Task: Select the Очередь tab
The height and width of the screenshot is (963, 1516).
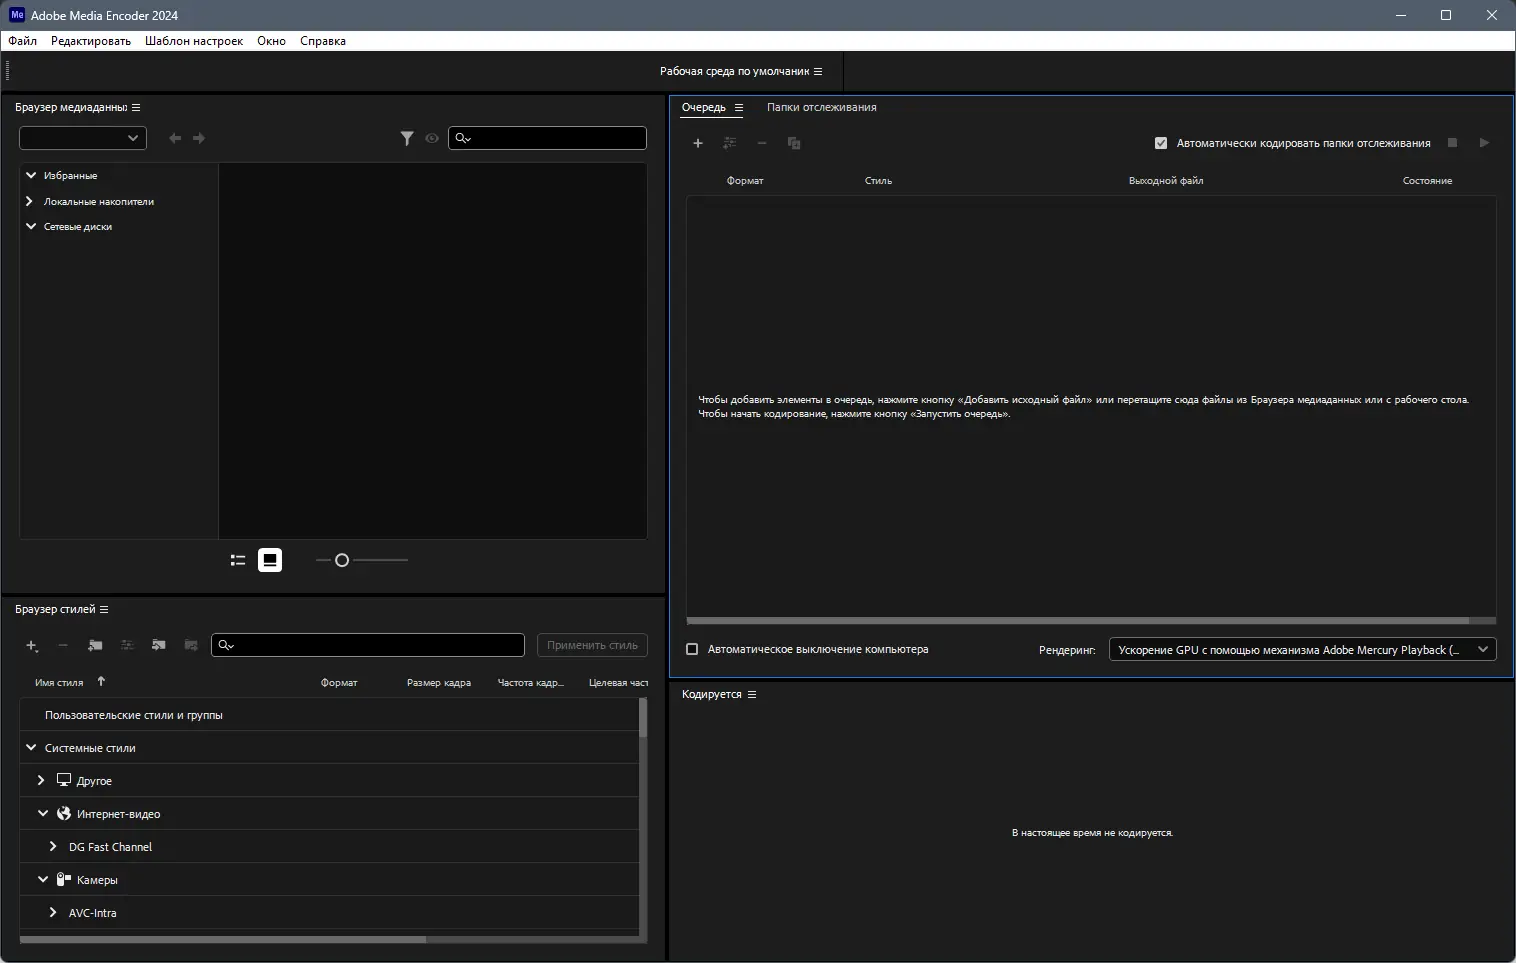Action: point(704,107)
